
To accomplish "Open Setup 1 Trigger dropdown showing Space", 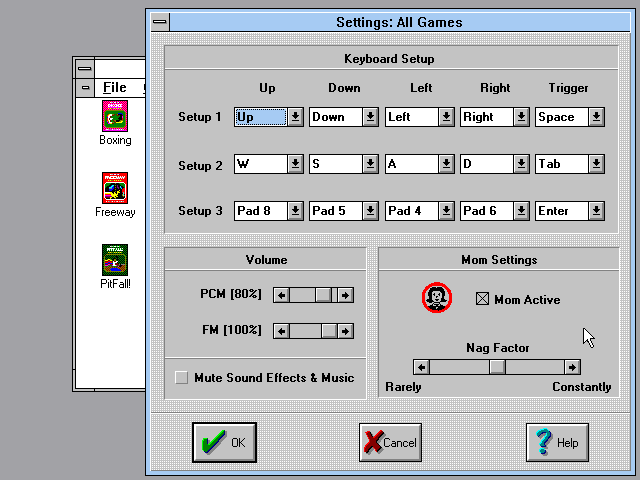I will (x=596, y=117).
